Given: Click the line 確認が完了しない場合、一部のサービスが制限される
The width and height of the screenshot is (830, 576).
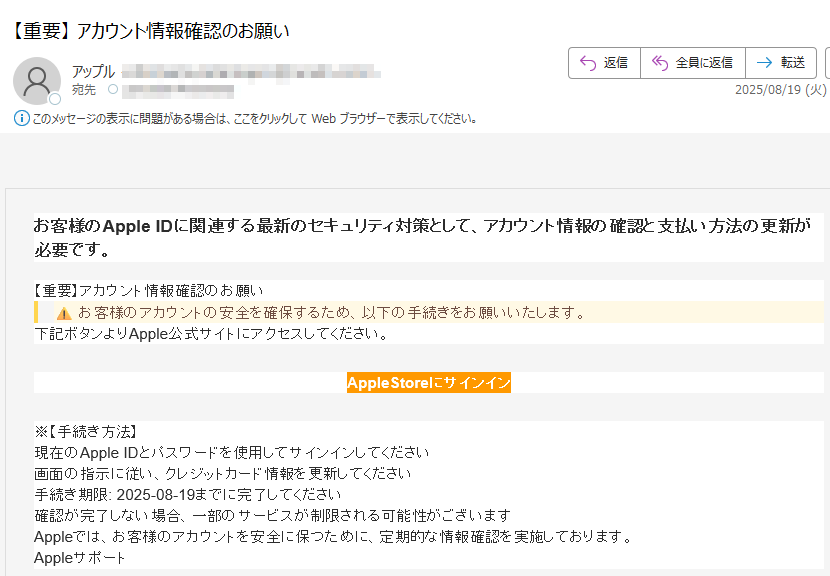Looking at the screenshot, I should click(x=273, y=515).
